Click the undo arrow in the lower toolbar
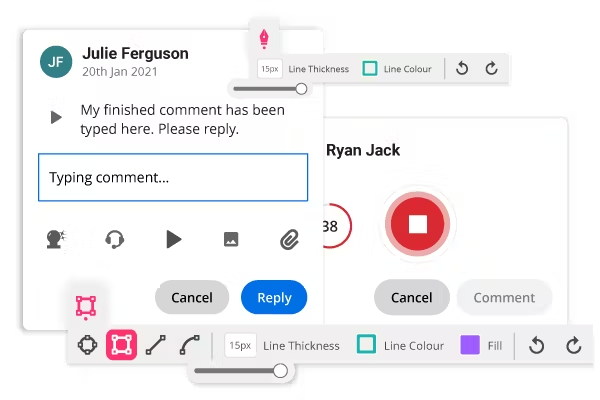The image size is (600, 400). 536,346
